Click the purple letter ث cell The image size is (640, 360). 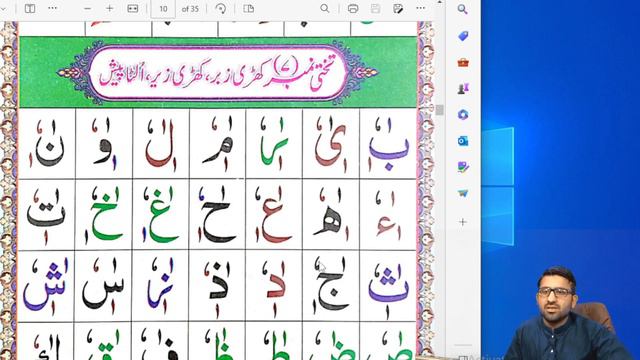(388, 286)
